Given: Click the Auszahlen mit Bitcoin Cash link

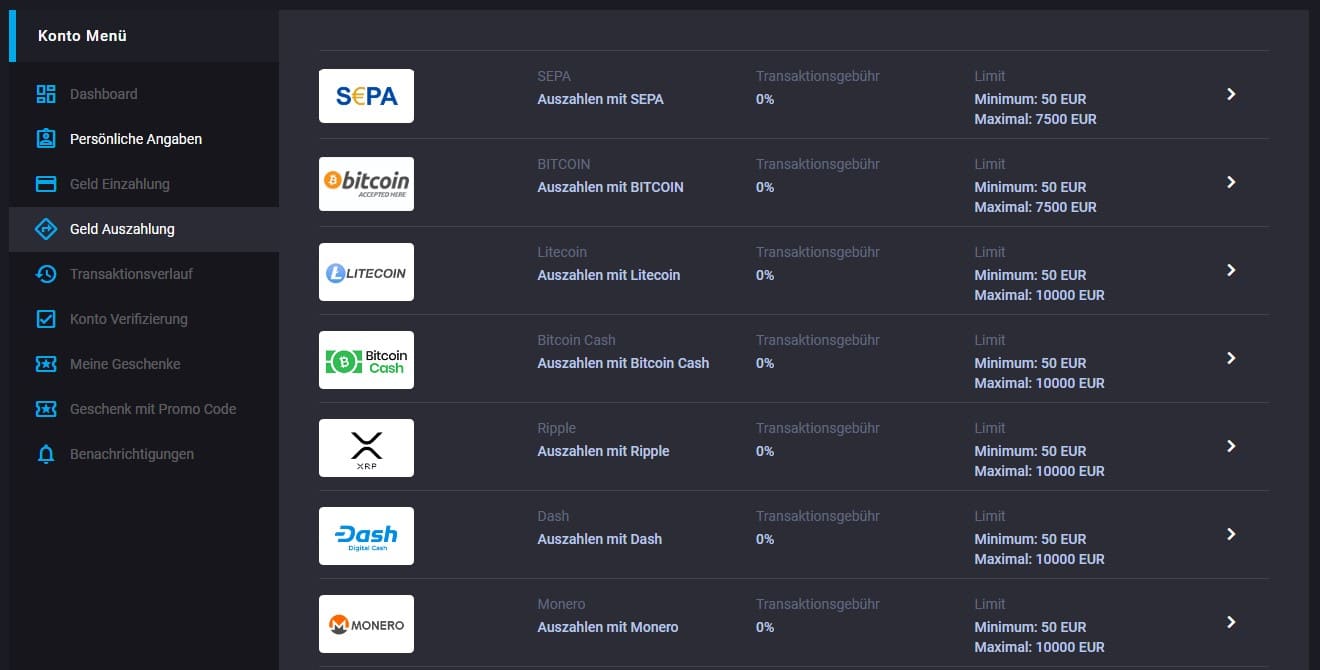Looking at the screenshot, I should point(623,363).
